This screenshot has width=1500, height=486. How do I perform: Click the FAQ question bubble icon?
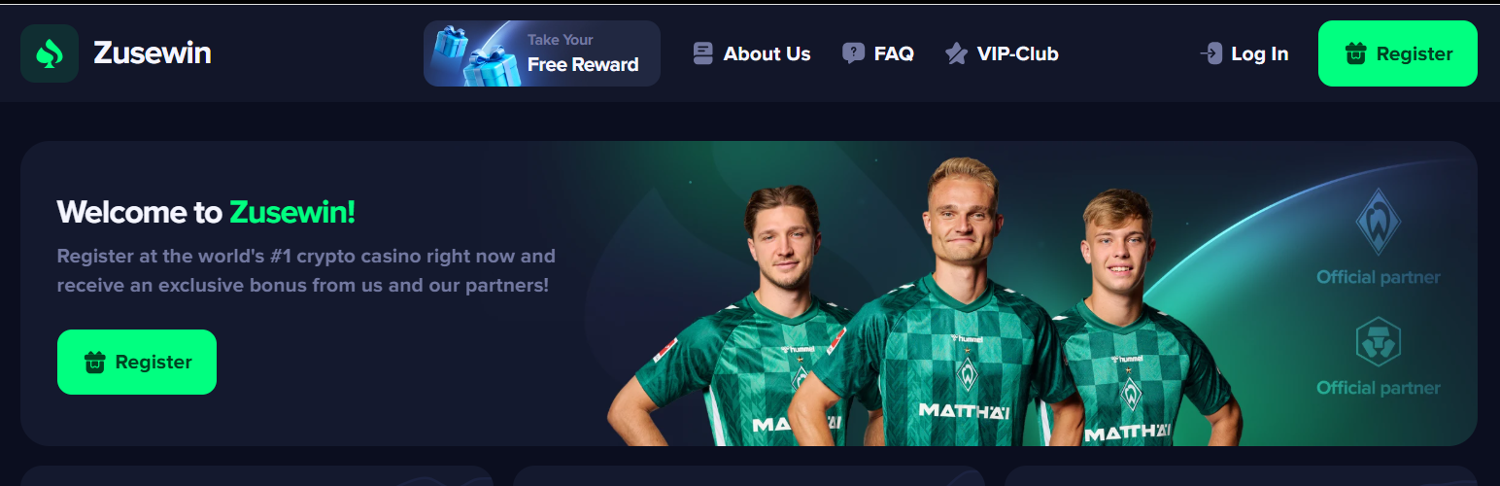(853, 54)
